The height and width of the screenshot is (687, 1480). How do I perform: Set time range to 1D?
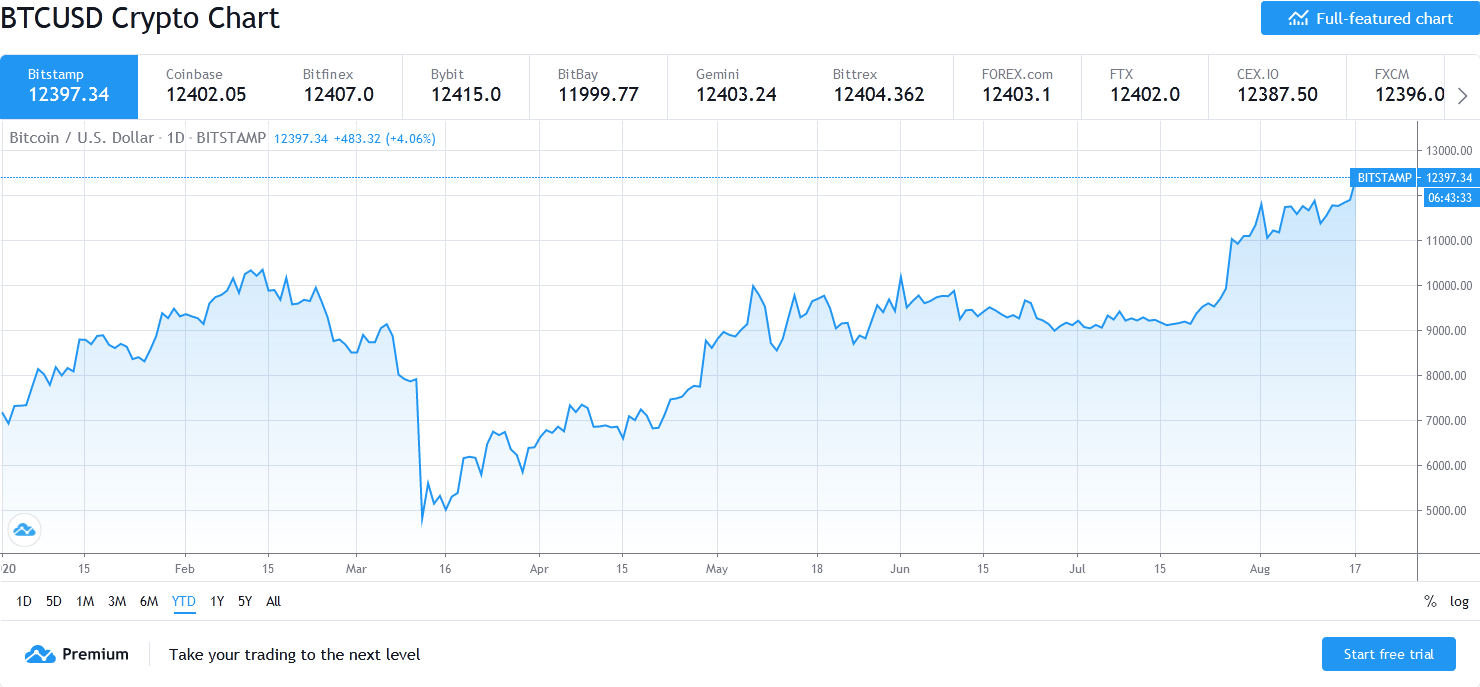(24, 601)
